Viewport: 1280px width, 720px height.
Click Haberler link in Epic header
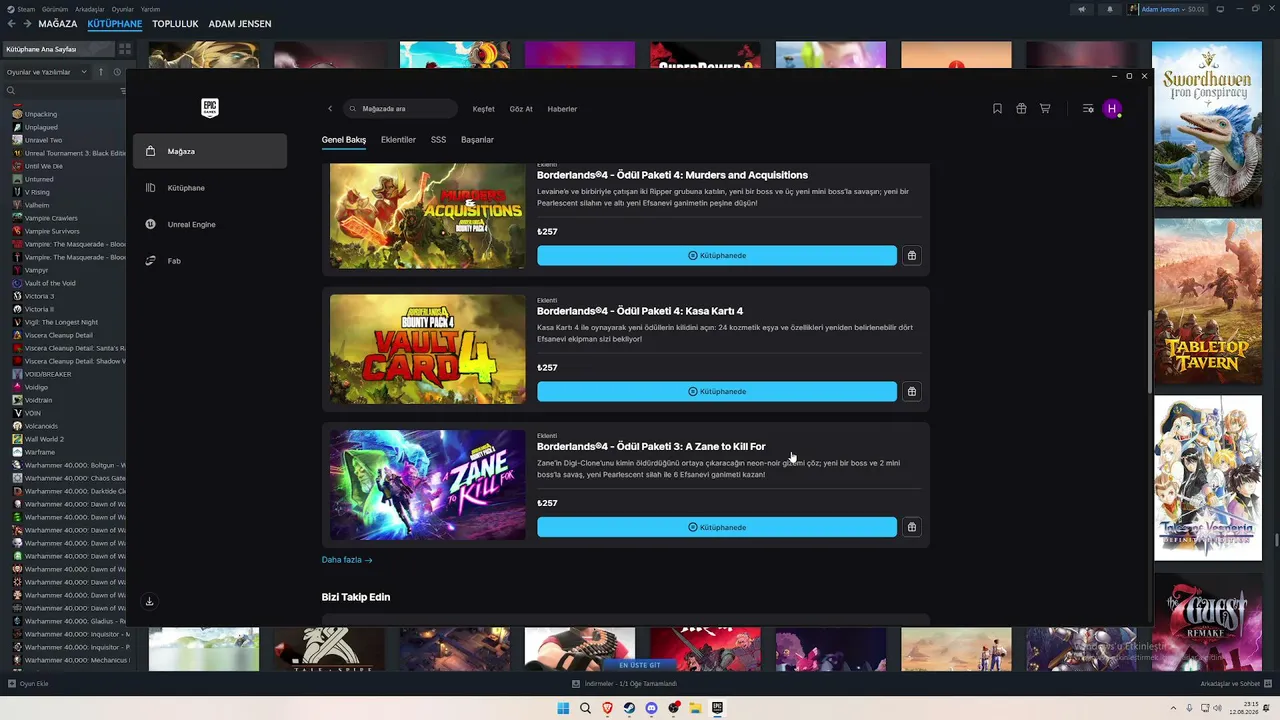[x=562, y=109]
